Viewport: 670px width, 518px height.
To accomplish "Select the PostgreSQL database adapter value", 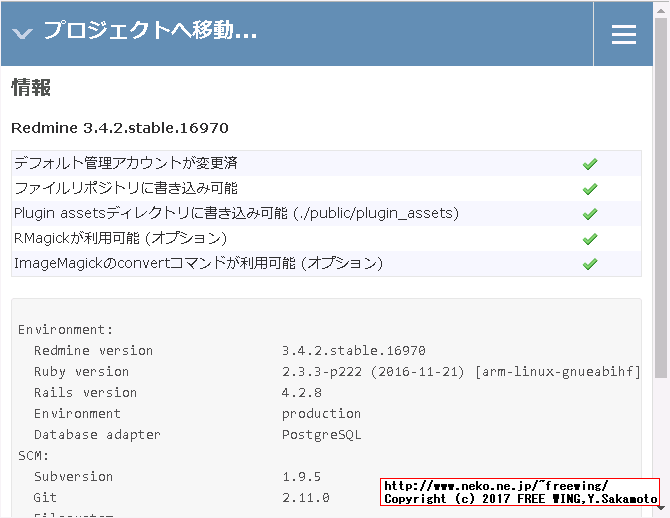I will pyautogui.click(x=321, y=434).
